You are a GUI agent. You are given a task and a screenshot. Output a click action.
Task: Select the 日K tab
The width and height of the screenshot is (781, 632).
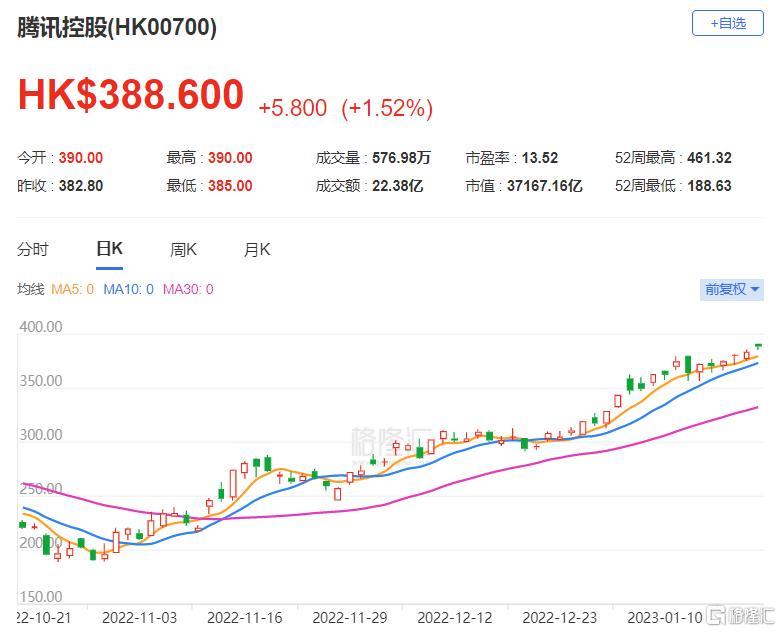click(109, 249)
